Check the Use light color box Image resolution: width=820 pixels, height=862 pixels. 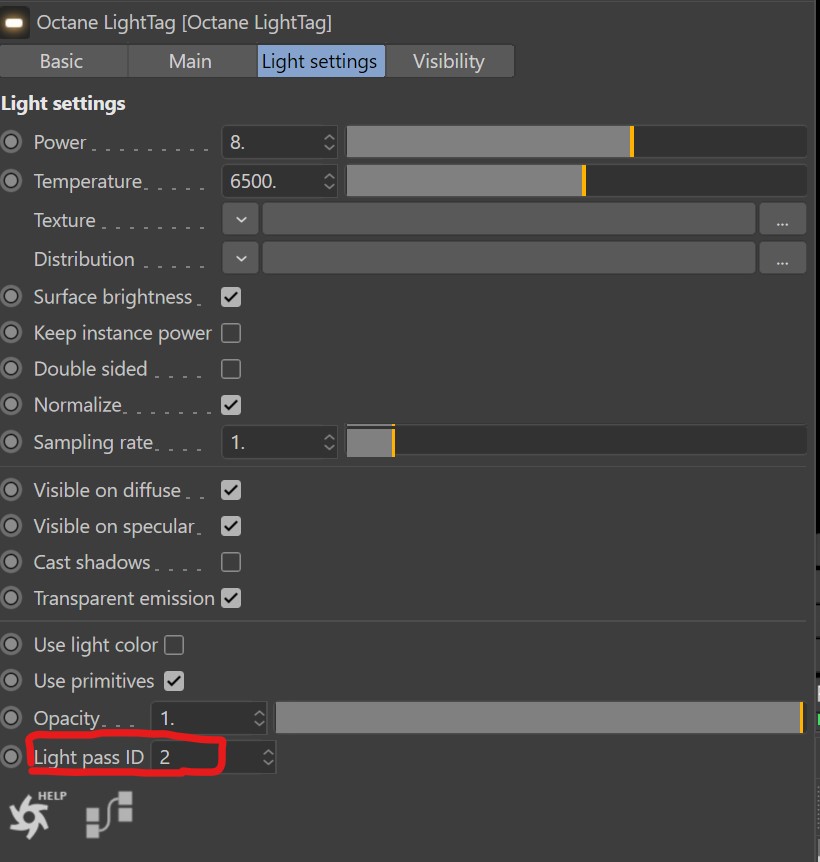(x=174, y=645)
